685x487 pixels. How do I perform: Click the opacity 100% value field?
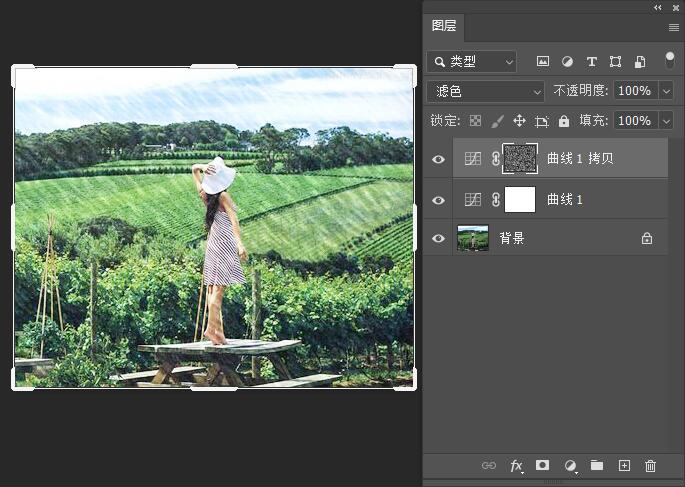pos(637,91)
